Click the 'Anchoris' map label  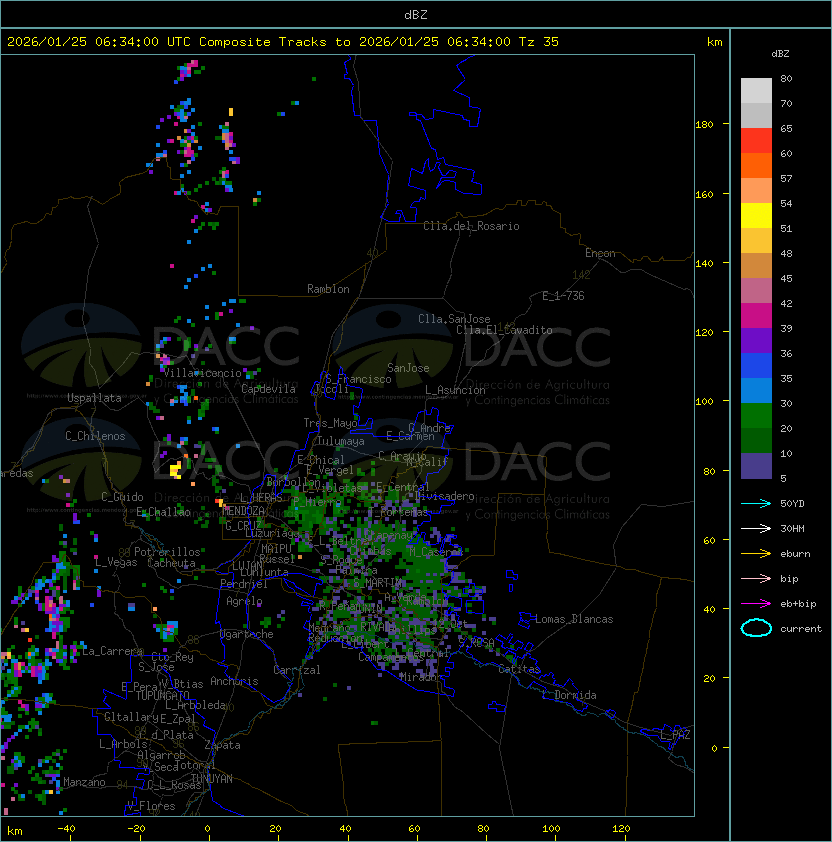coord(234,681)
